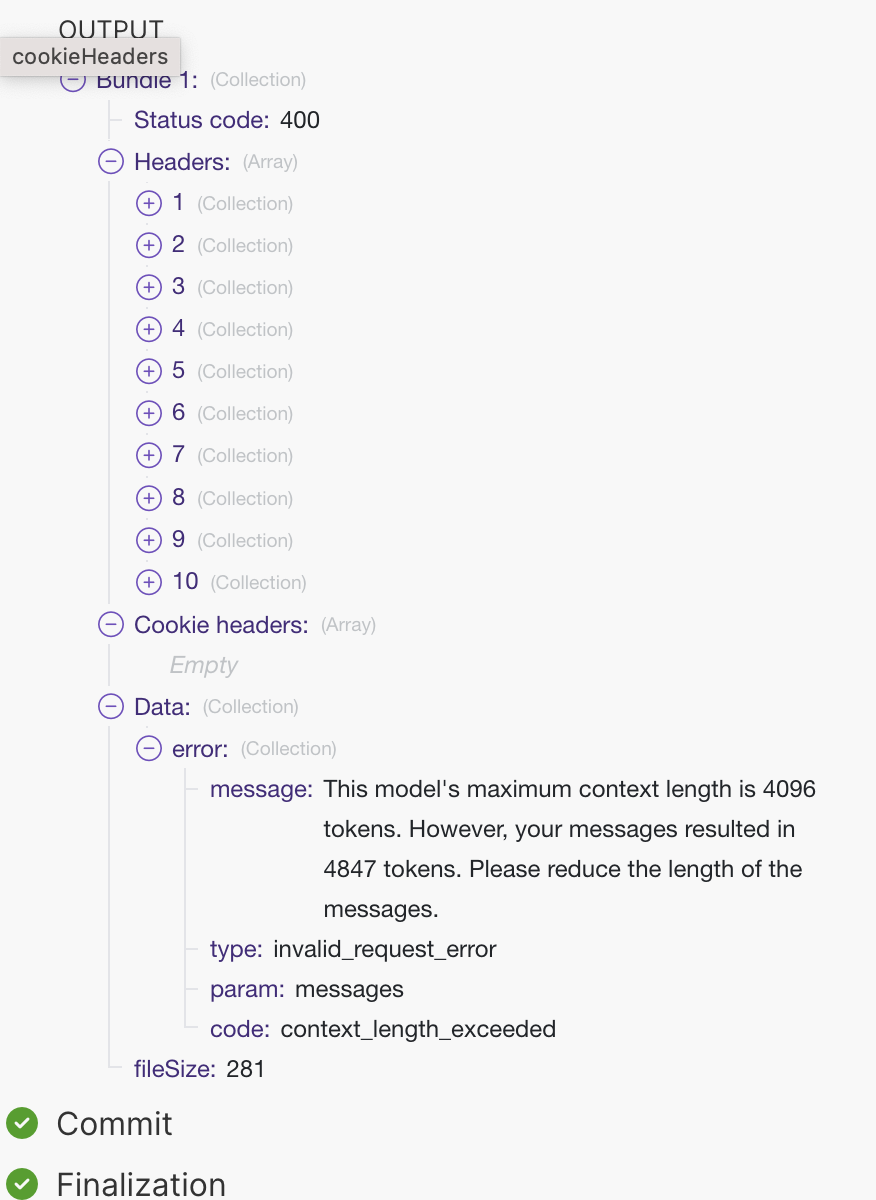This screenshot has height=1200, width=876.
Task: Expand header item 5 collection
Action: (148, 372)
